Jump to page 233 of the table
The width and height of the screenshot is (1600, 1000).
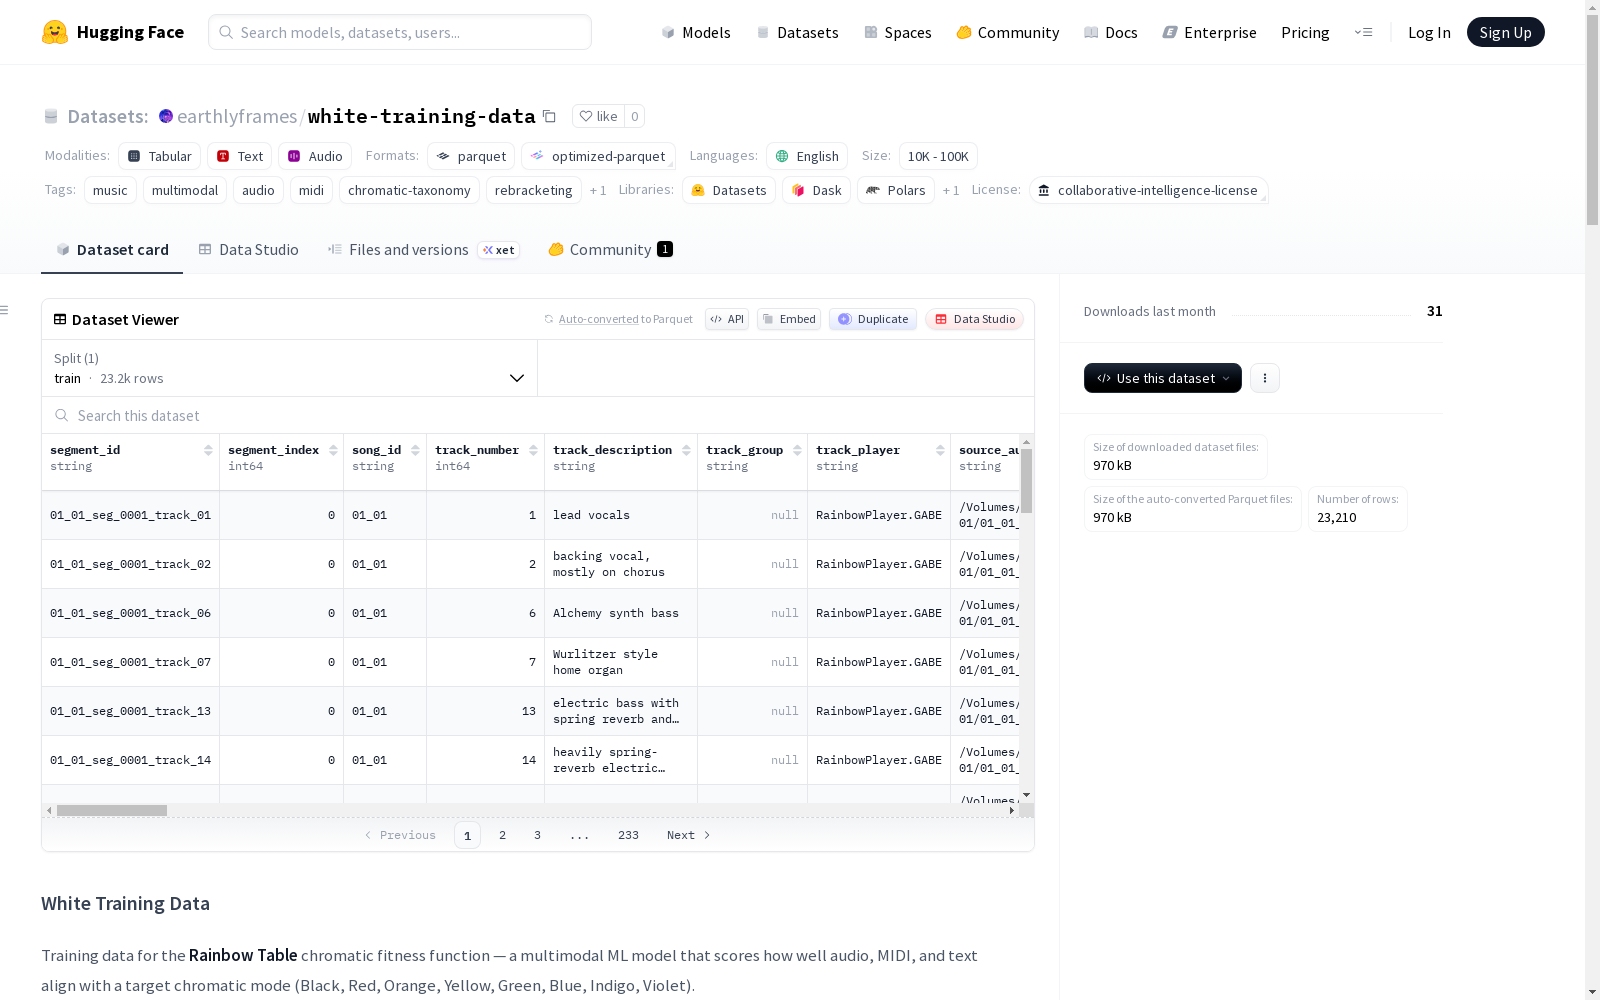coord(628,835)
